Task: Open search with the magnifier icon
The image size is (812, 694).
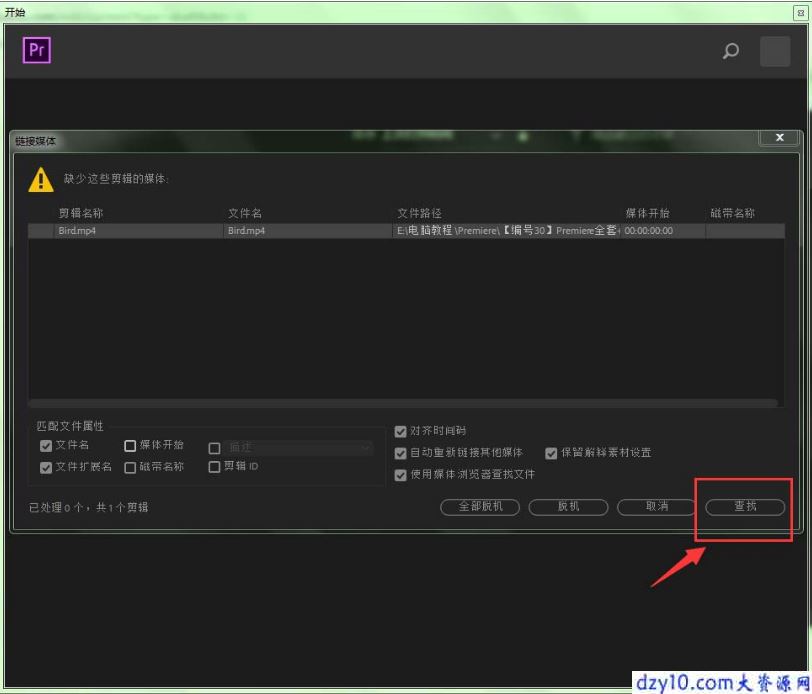Action: 731,51
